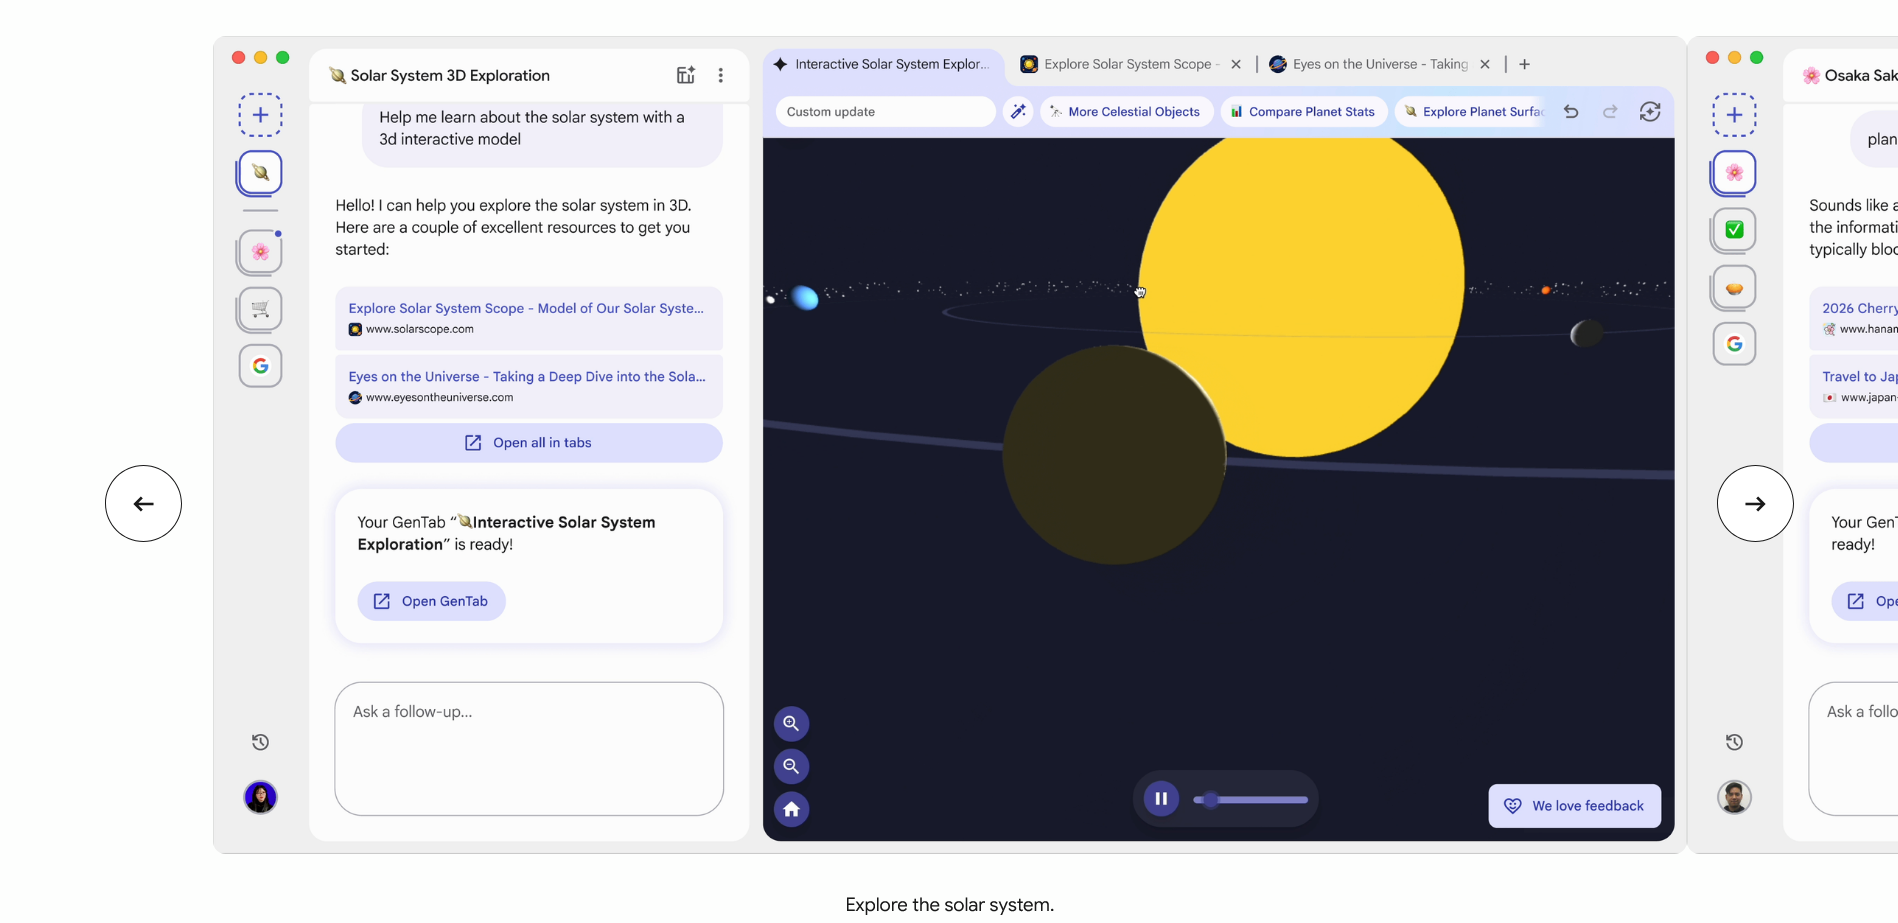This screenshot has height=923, width=1898.
Task: Click the regenerate refresh icon in toolbar
Action: 1649,112
